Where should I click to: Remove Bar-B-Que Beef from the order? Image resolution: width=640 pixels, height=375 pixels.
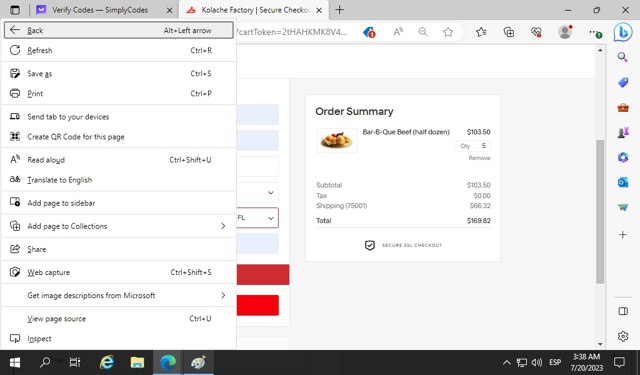click(x=479, y=158)
